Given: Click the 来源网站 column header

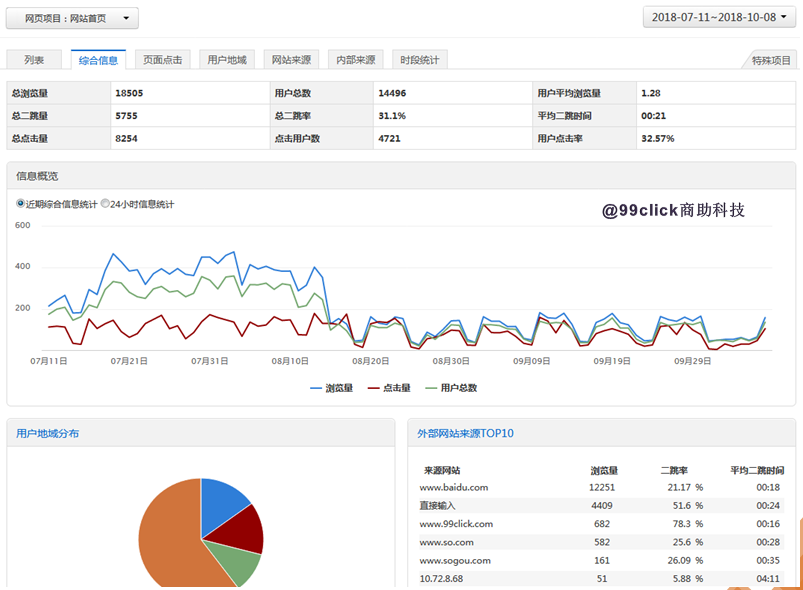Looking at the screenshot, I should pyautogui.click(x=442, y=470).
